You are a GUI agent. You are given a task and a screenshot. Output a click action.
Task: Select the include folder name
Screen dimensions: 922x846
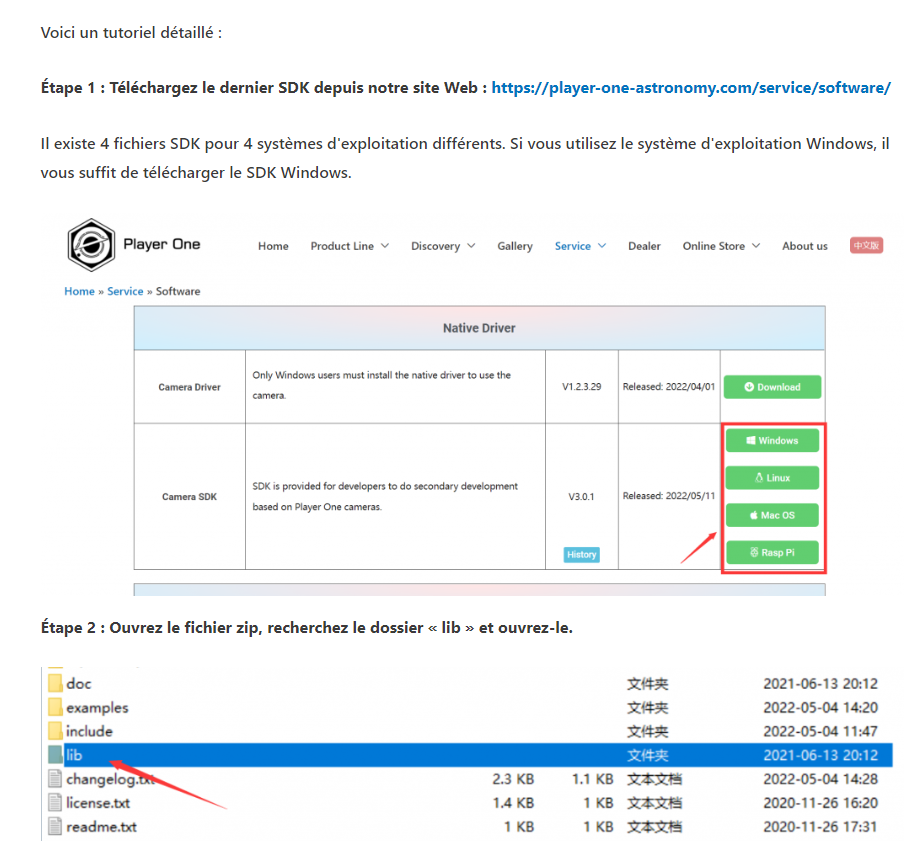[x=89, y=731]
